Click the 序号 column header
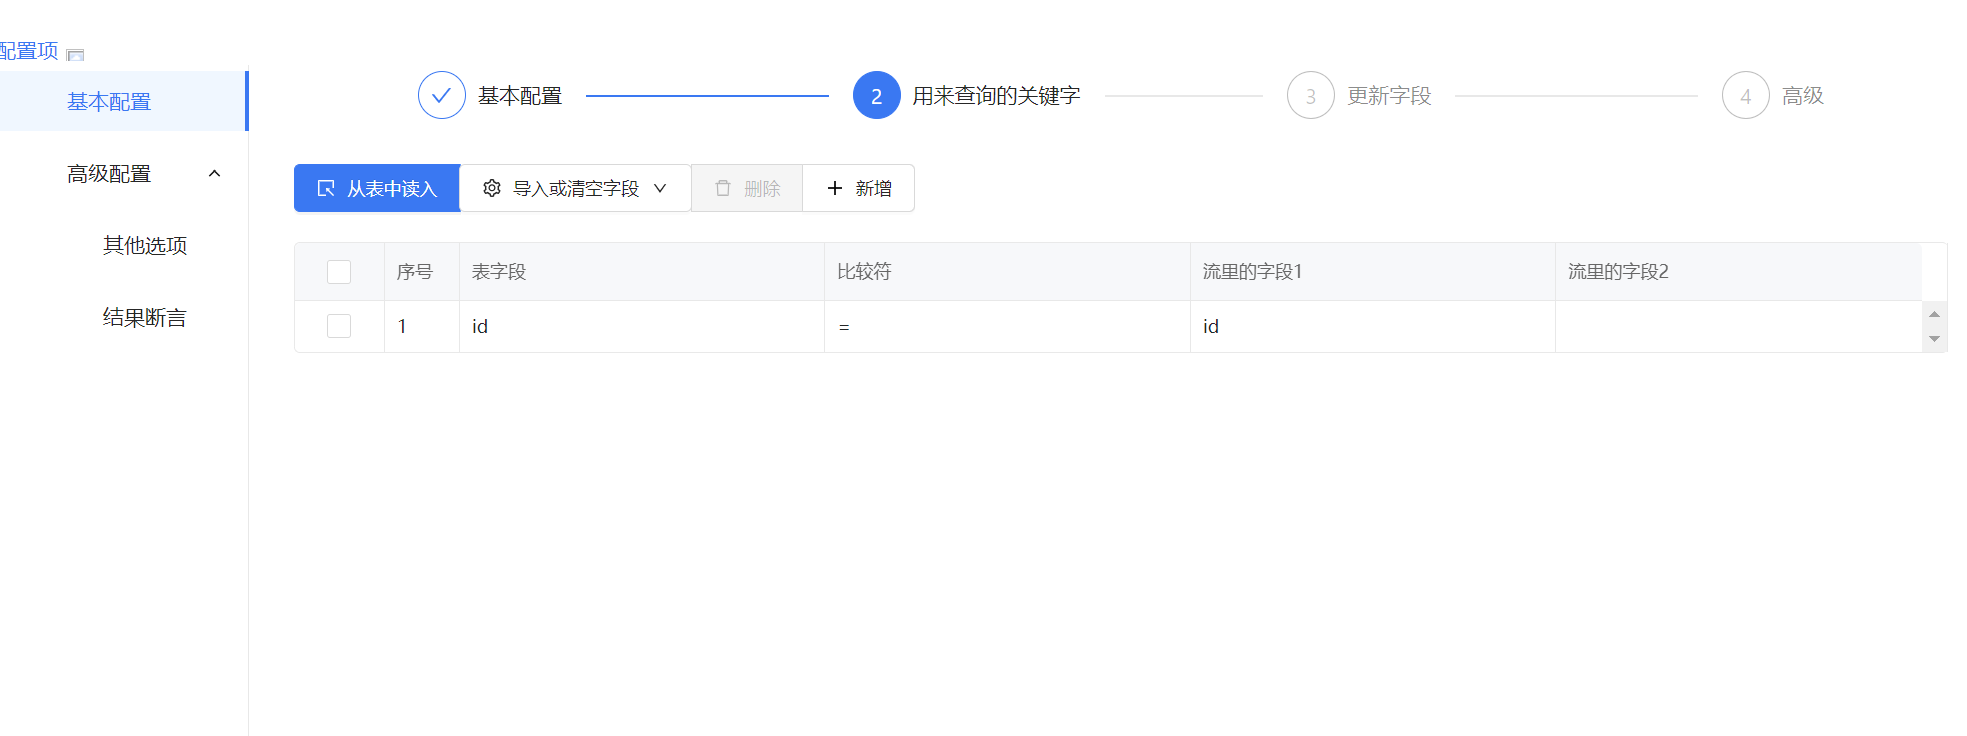The image size is (1967, 736). click(x=422, y=272)
